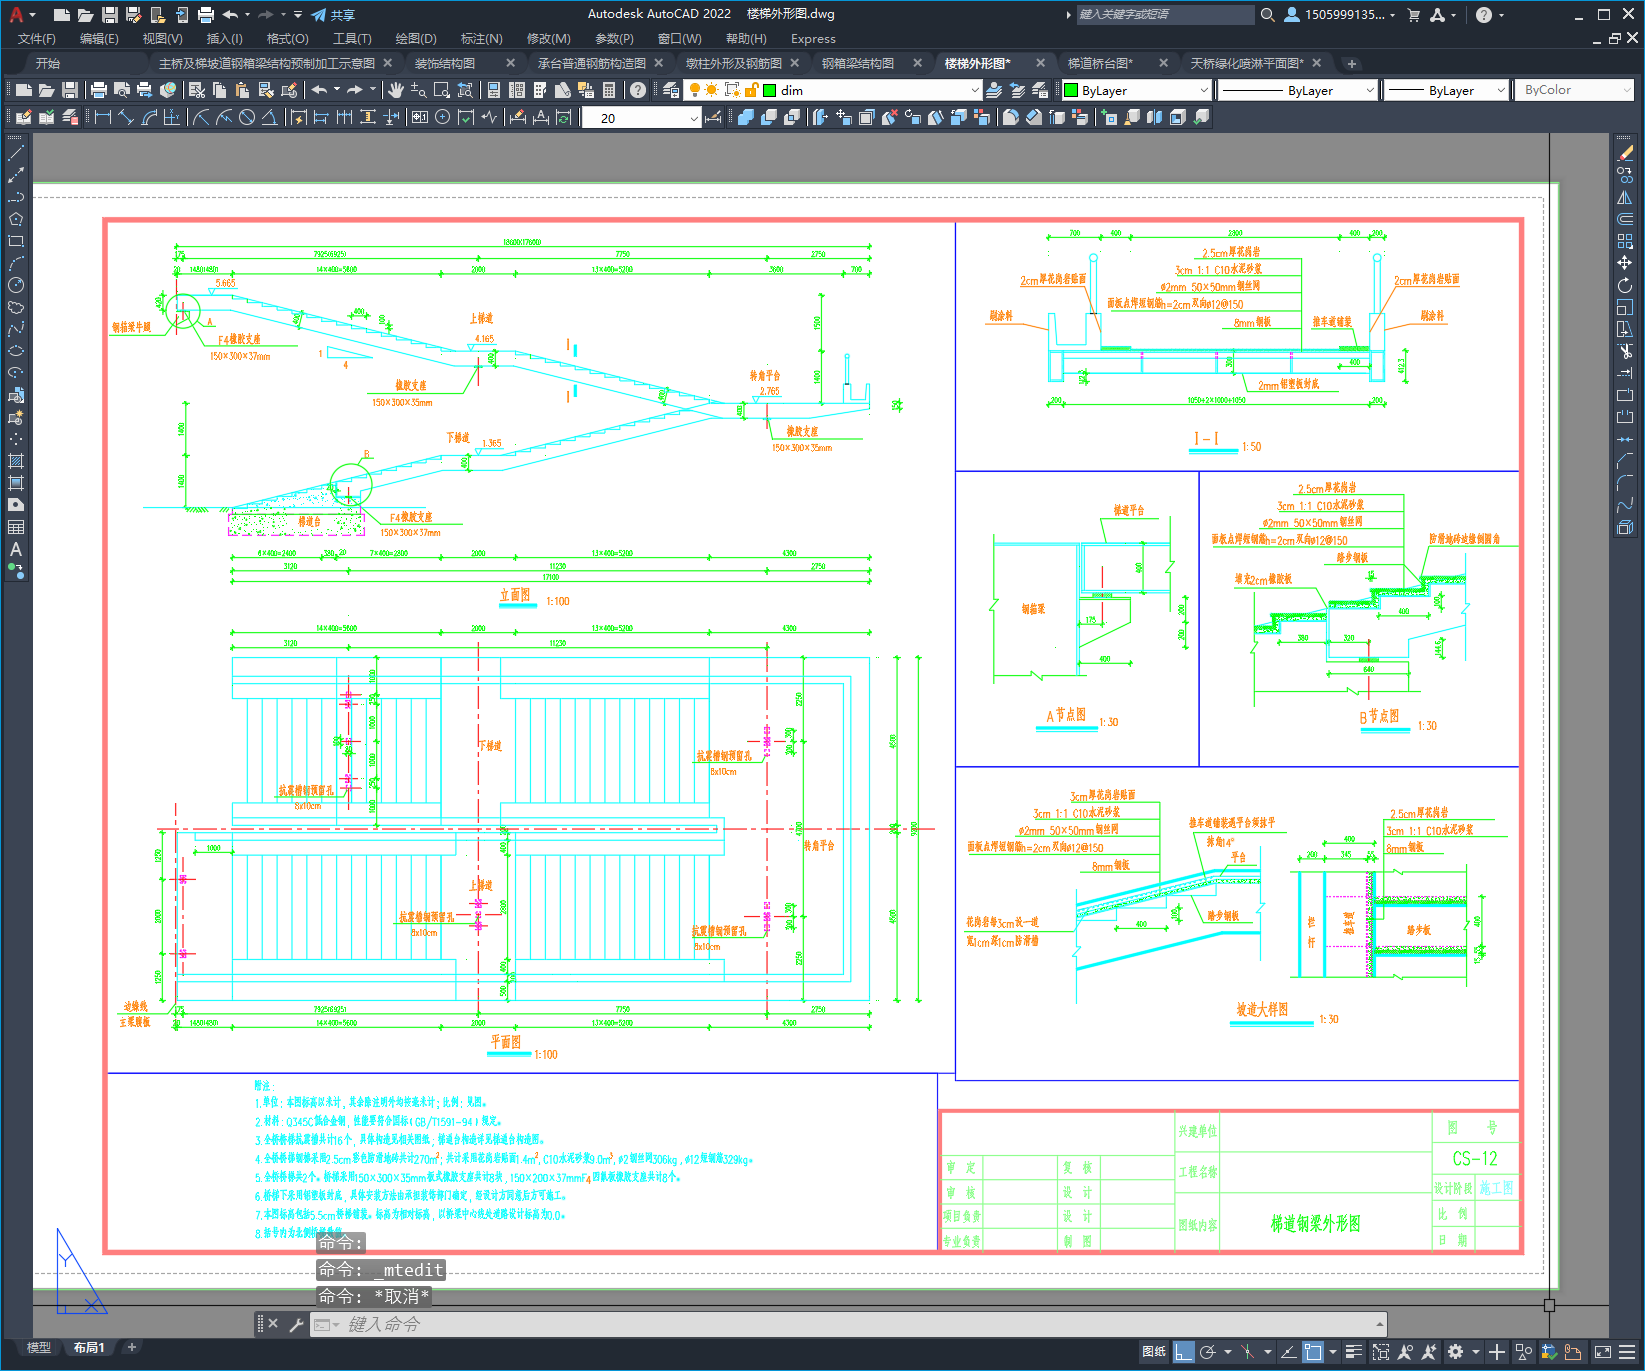Viewport: 1645px width, 1371px height.
Task: Click the keyword search box
Action: click(x=1165, y=15)
